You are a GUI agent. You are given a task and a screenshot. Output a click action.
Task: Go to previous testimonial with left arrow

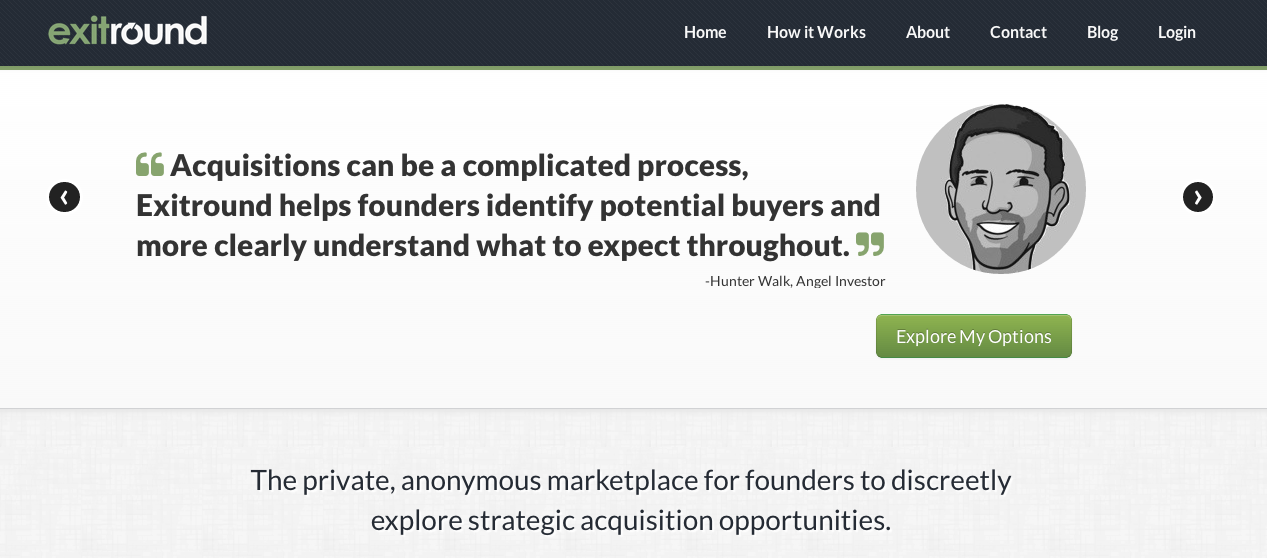point(64,197)
